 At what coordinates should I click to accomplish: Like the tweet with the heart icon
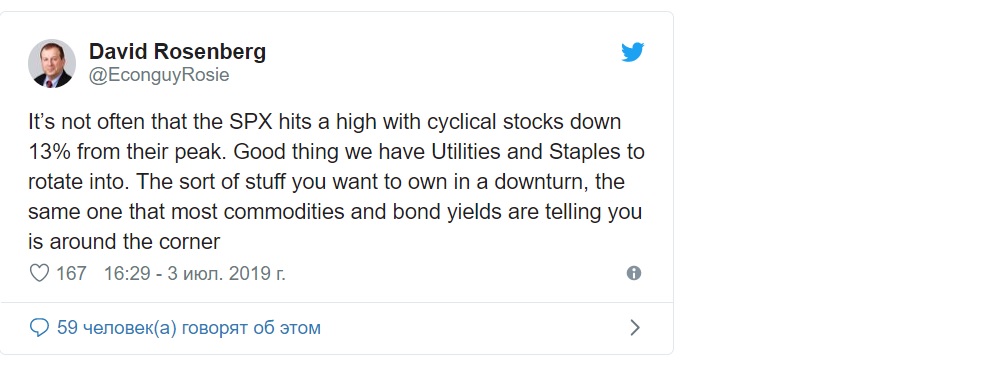[40, 273]
